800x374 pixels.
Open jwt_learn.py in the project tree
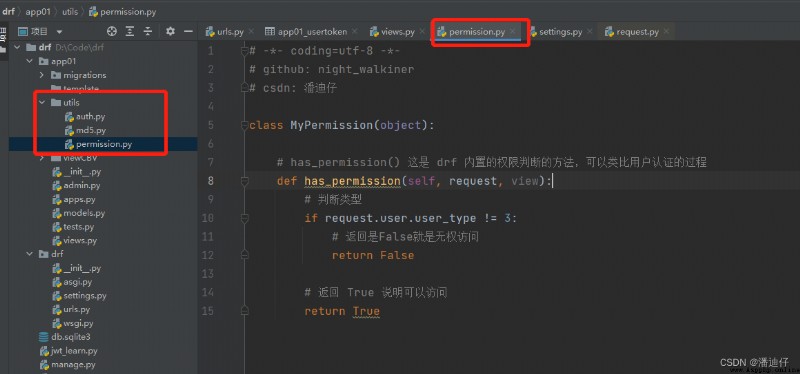68,351
